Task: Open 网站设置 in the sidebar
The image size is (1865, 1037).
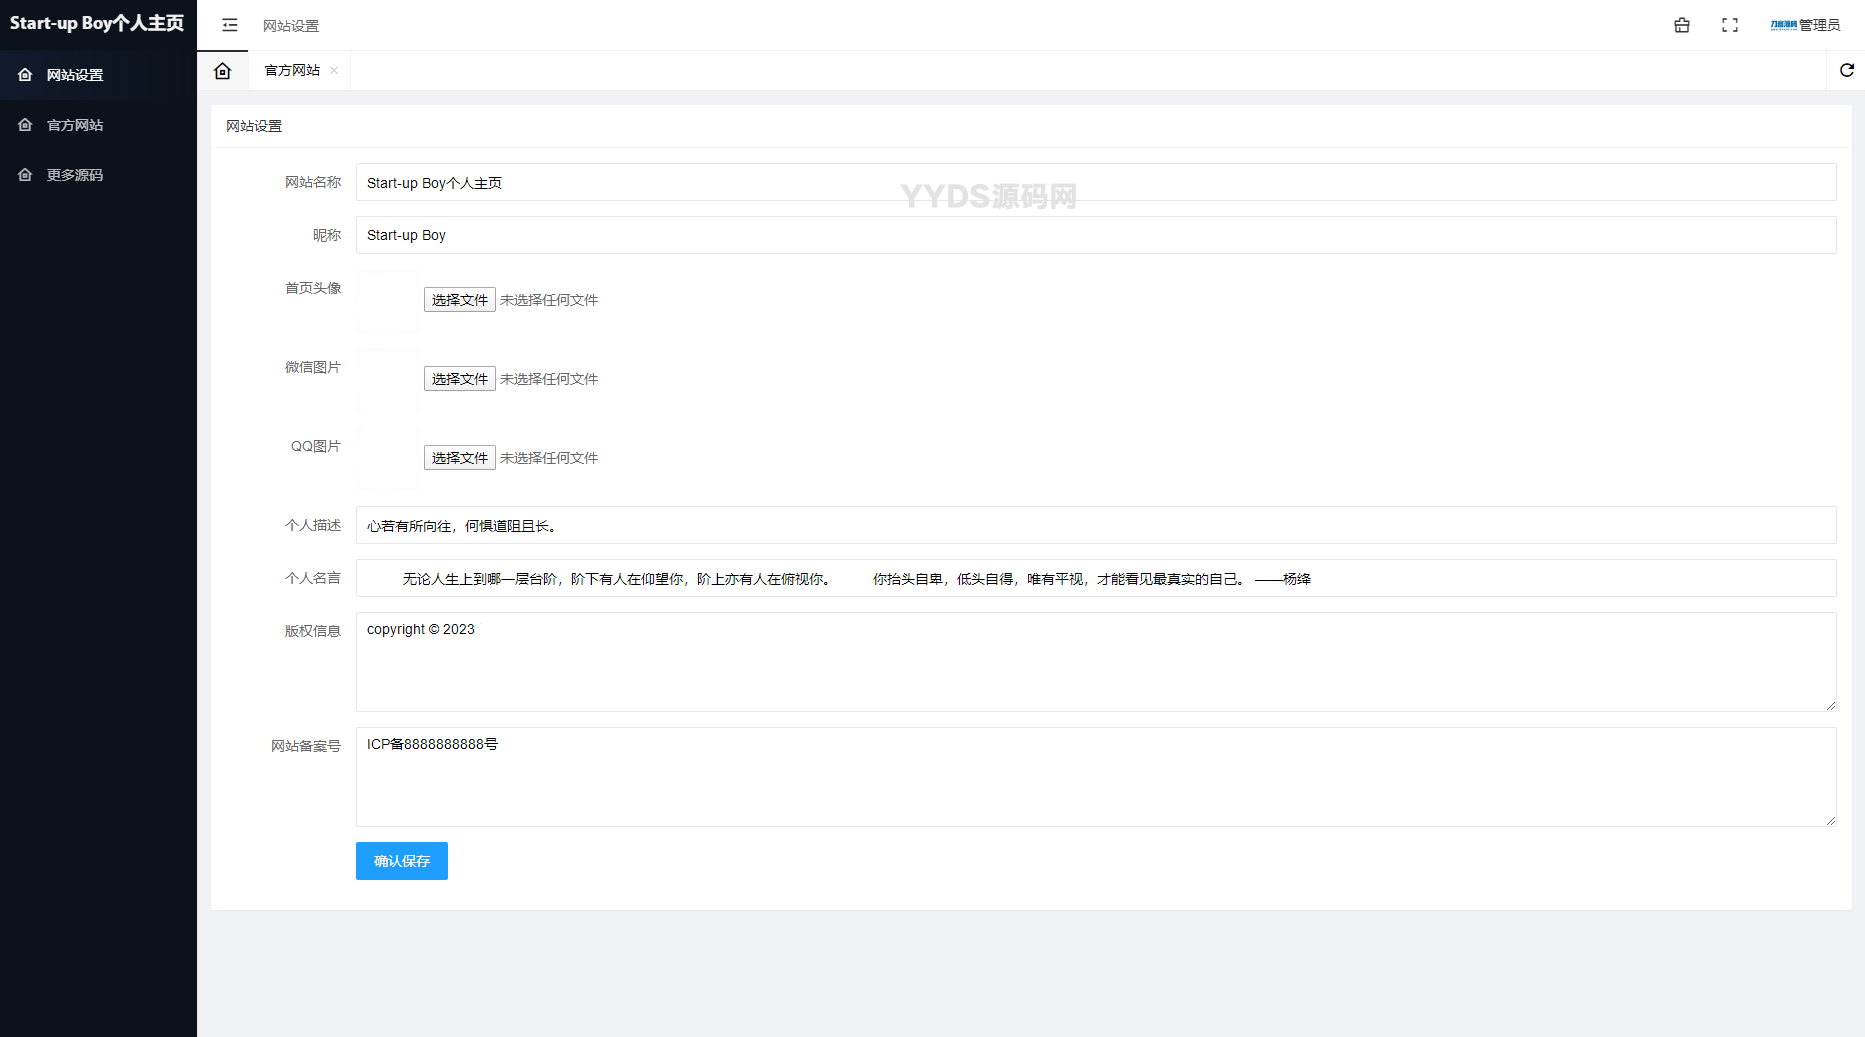Action: coord(75,75)
